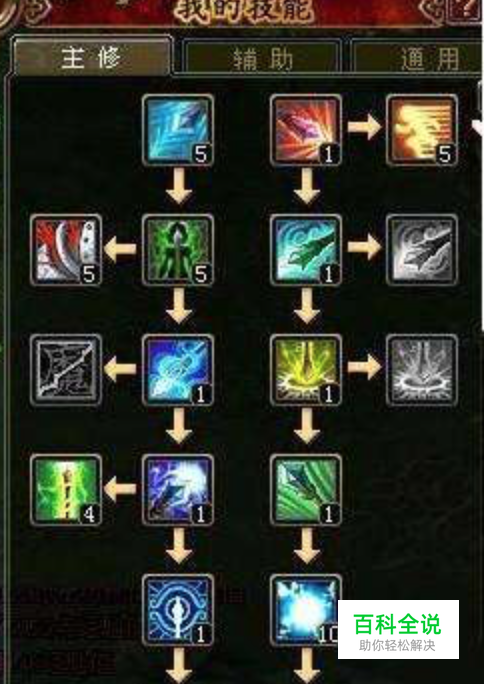The image size is (484, 684).
Task: Select the greyed-out cloud spear skill
Action: pos(422,250)
